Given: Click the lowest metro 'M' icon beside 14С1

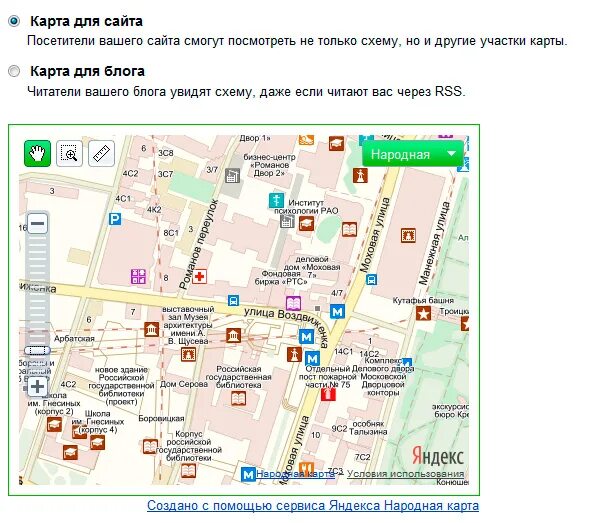Looking at the screenshot, I should 312,358.
